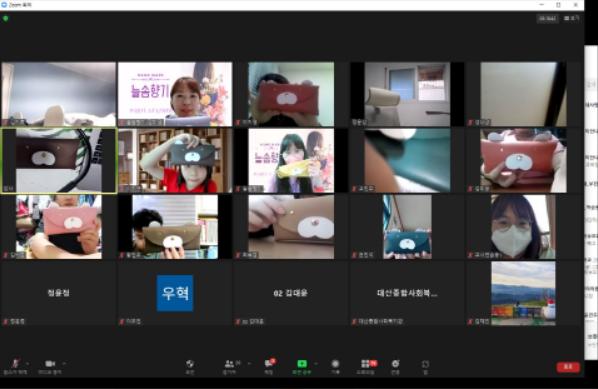Expand audio options arrow beside microphone
The width and height of the screenshot is (598, 389).
point(27,363)
